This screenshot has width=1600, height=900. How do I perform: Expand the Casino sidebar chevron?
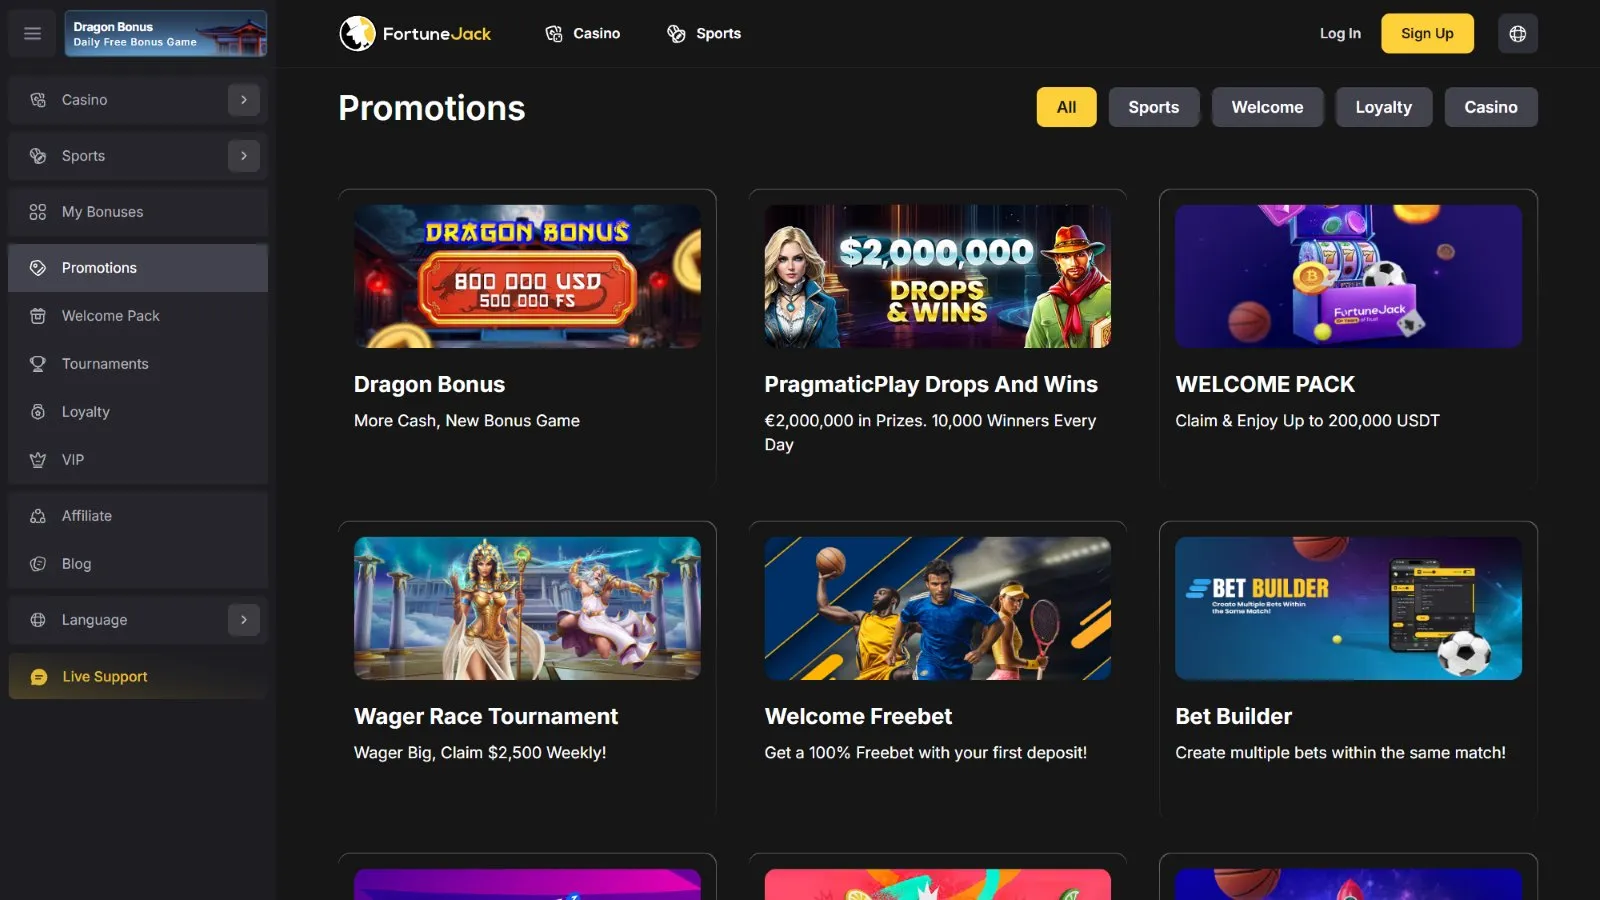pos(244,100)
